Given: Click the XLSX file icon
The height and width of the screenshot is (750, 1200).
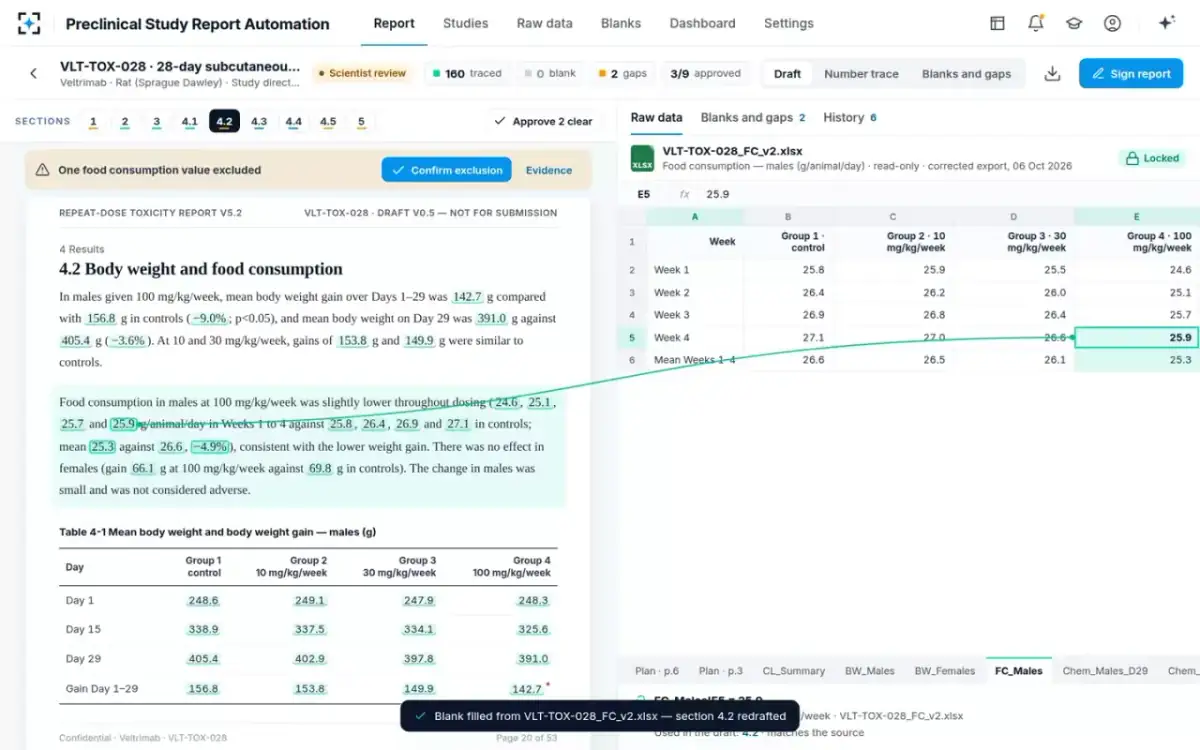Looking at the screenshot, I should 642,158.
